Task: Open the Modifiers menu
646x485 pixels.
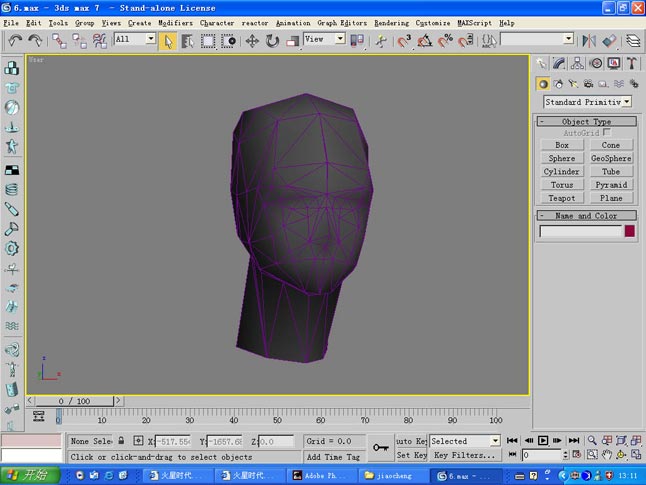Action: [x=176, y=23]
